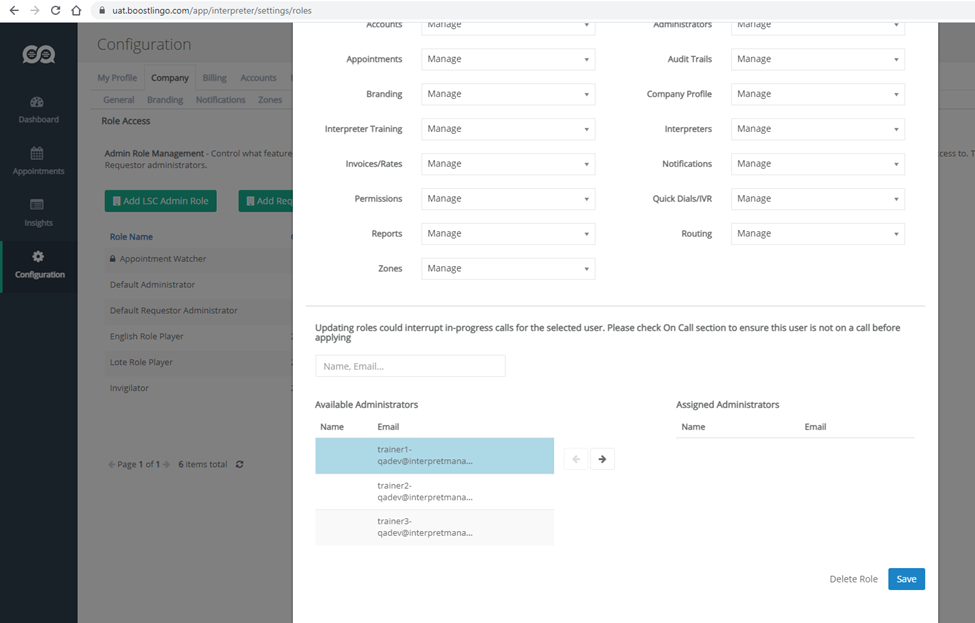
Task: Expand the Zones permission dropdown
Action: click(x=508, y=269)
